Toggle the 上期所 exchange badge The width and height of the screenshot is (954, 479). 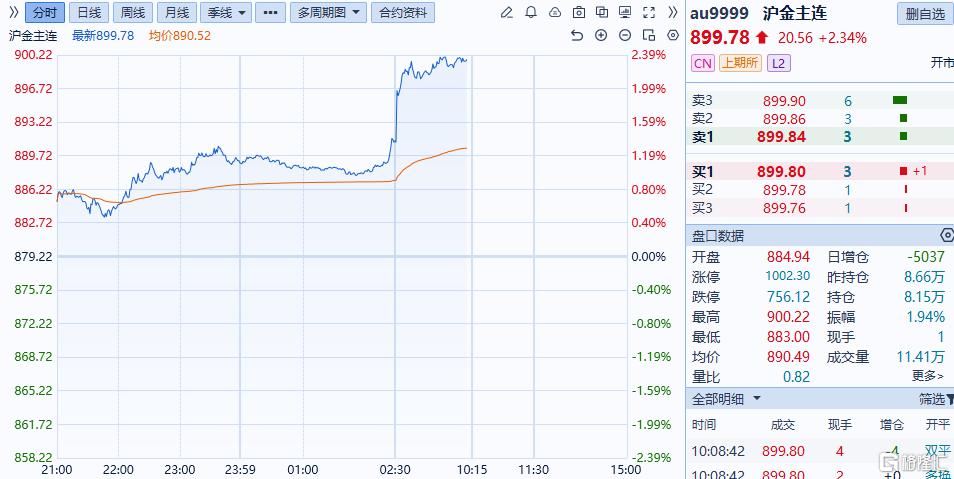(x=740, y=63)
